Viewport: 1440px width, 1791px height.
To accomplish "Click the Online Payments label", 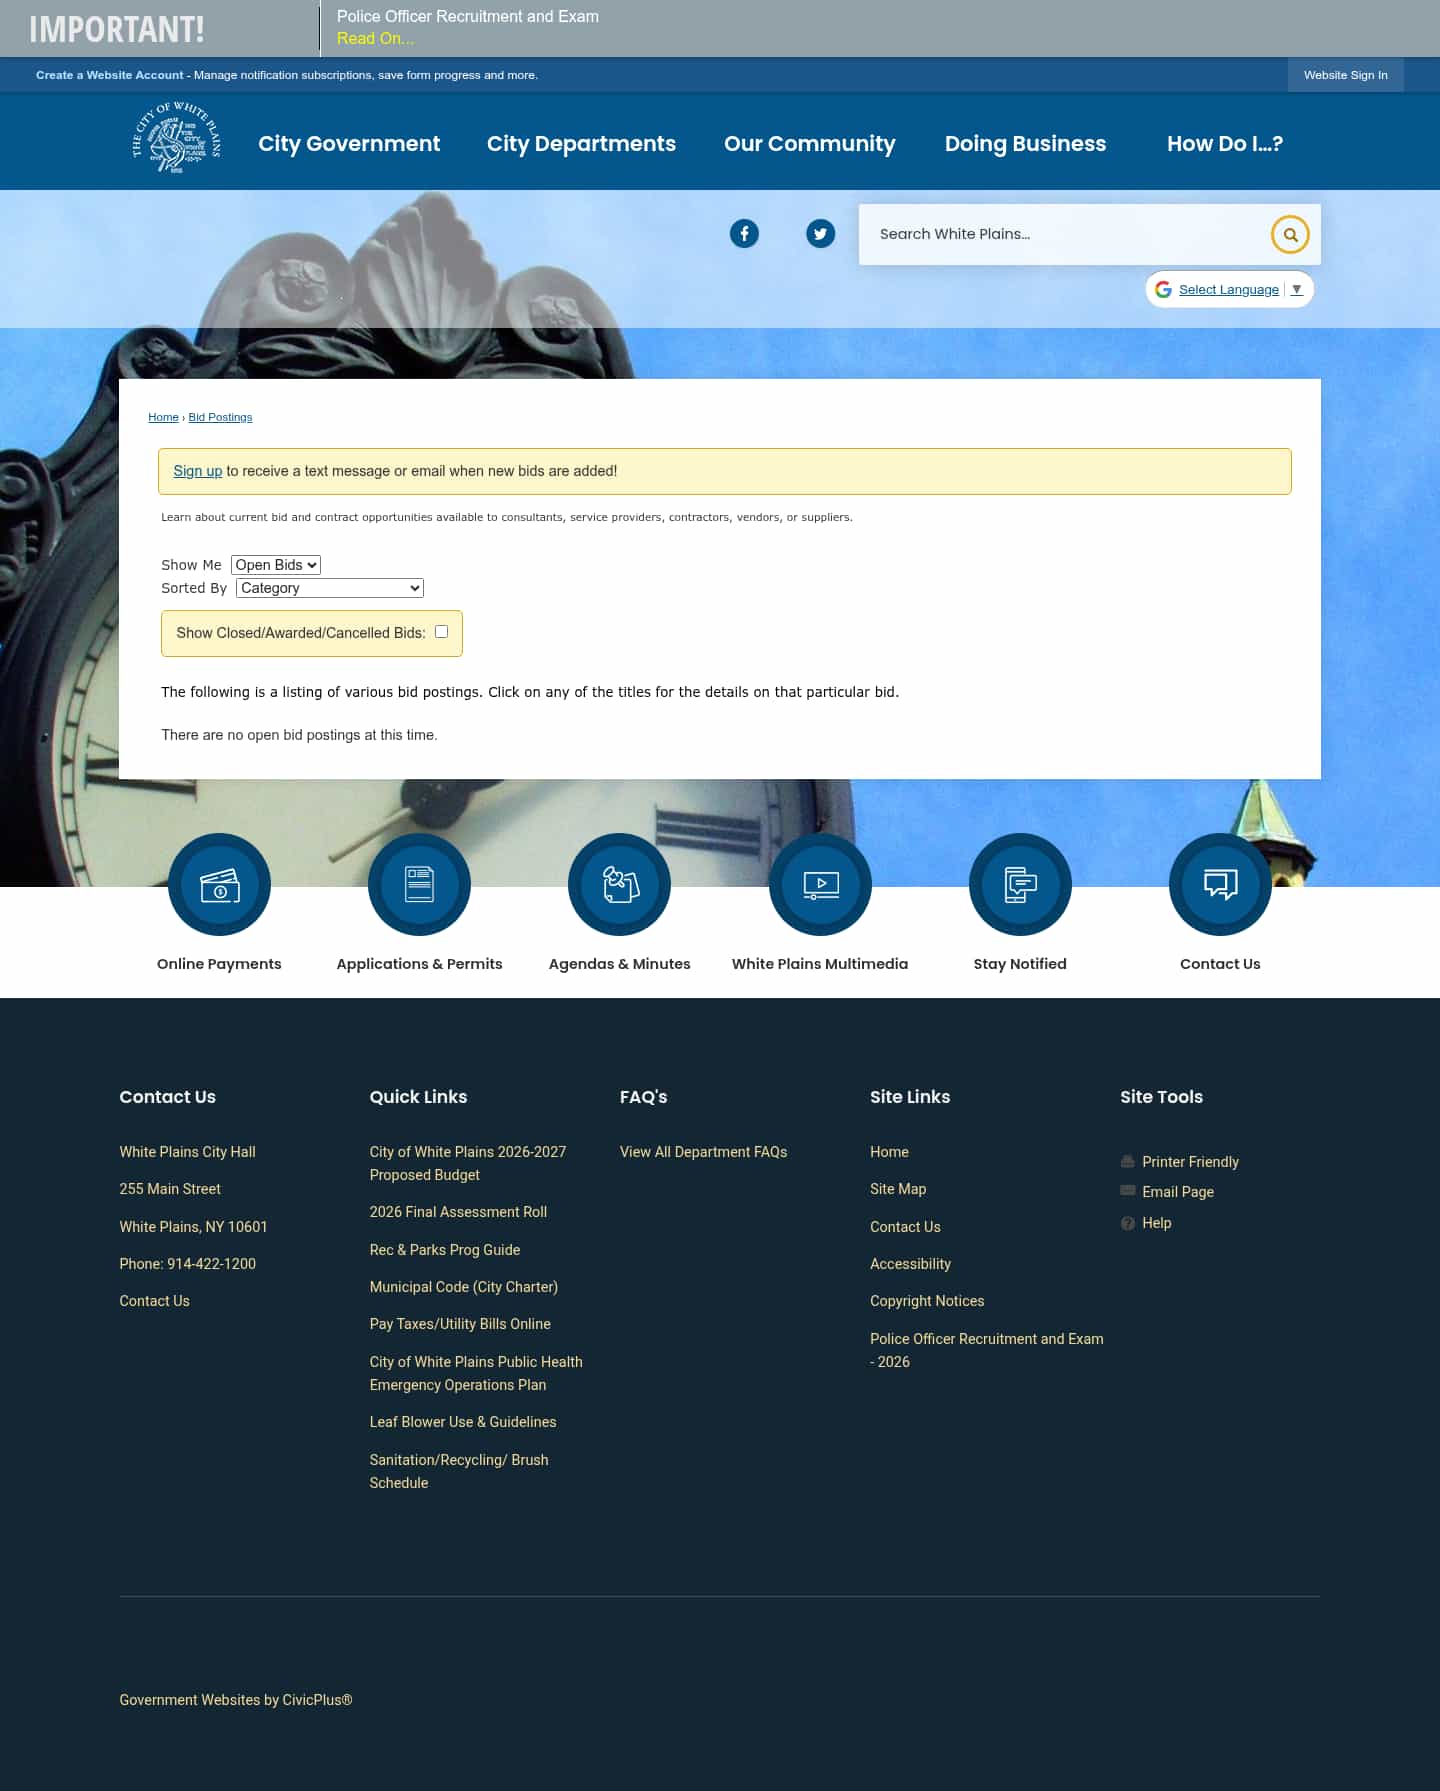I will coord(219,964).
